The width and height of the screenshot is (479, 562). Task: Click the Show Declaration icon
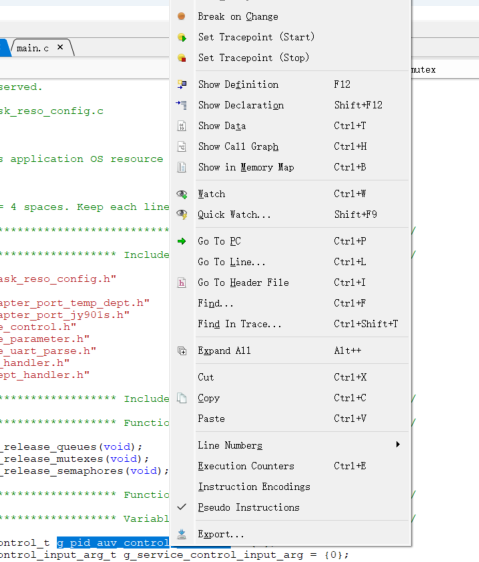181,105
